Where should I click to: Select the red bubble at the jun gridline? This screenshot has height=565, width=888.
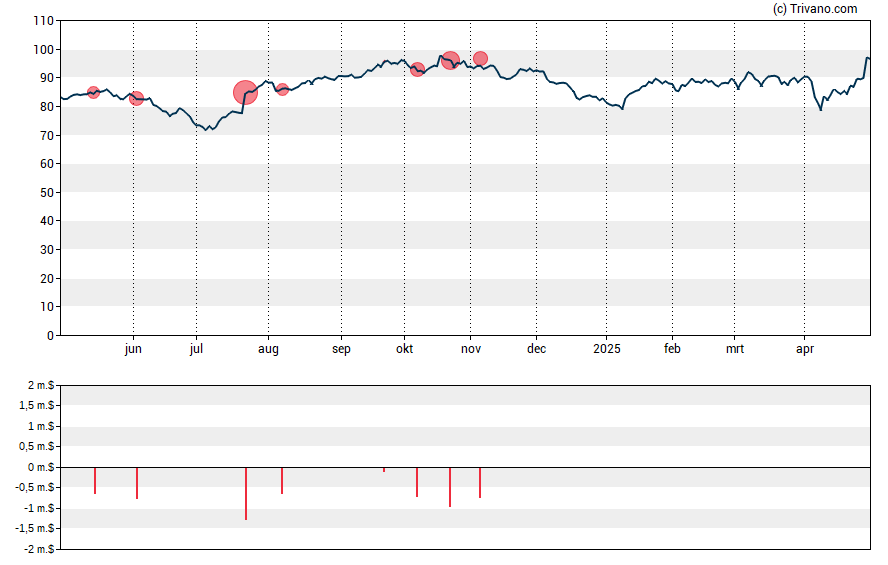[x=136, y=99]
